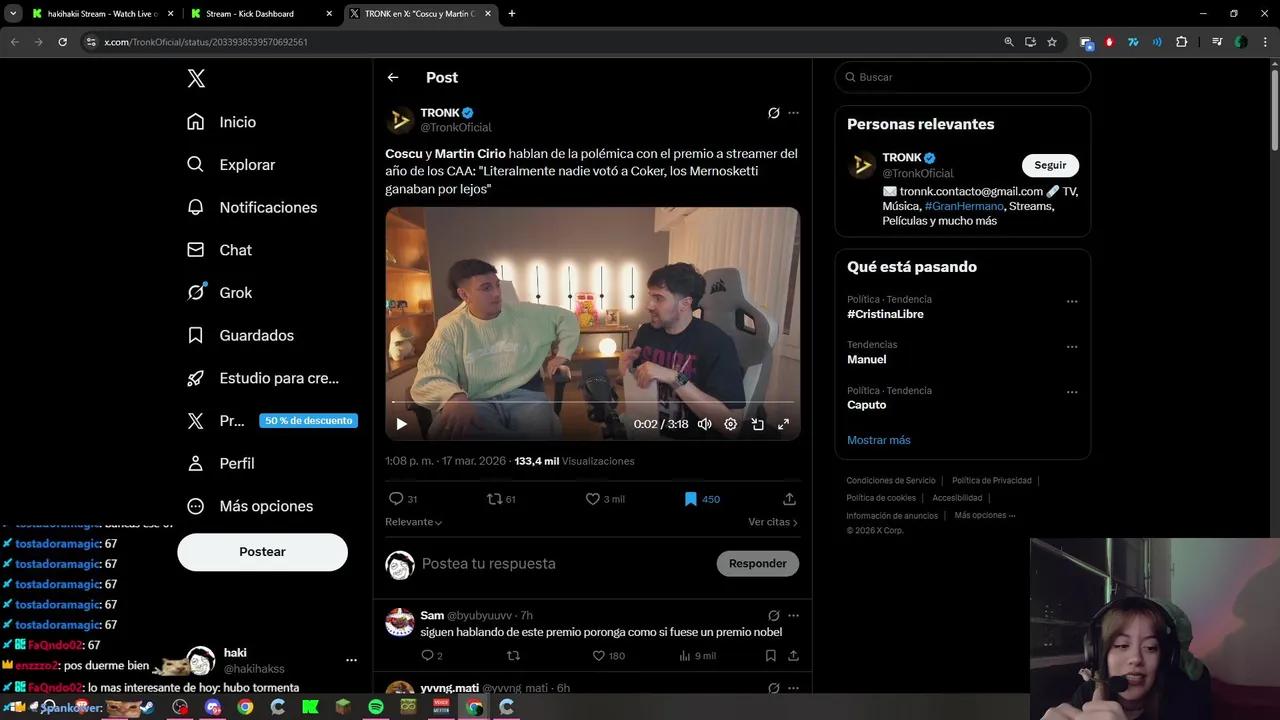This screenshot has height=720, width=1280.
Task: Click the Grok icon on Sam's reply
Action: tap(773, 616)
